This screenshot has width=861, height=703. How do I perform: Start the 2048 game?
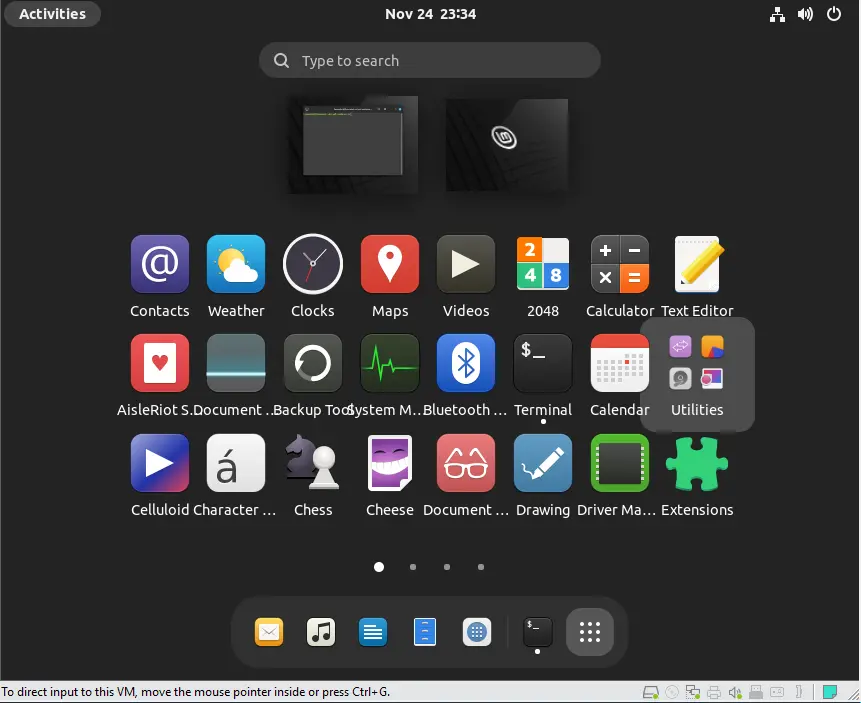(x=543, y=264)
